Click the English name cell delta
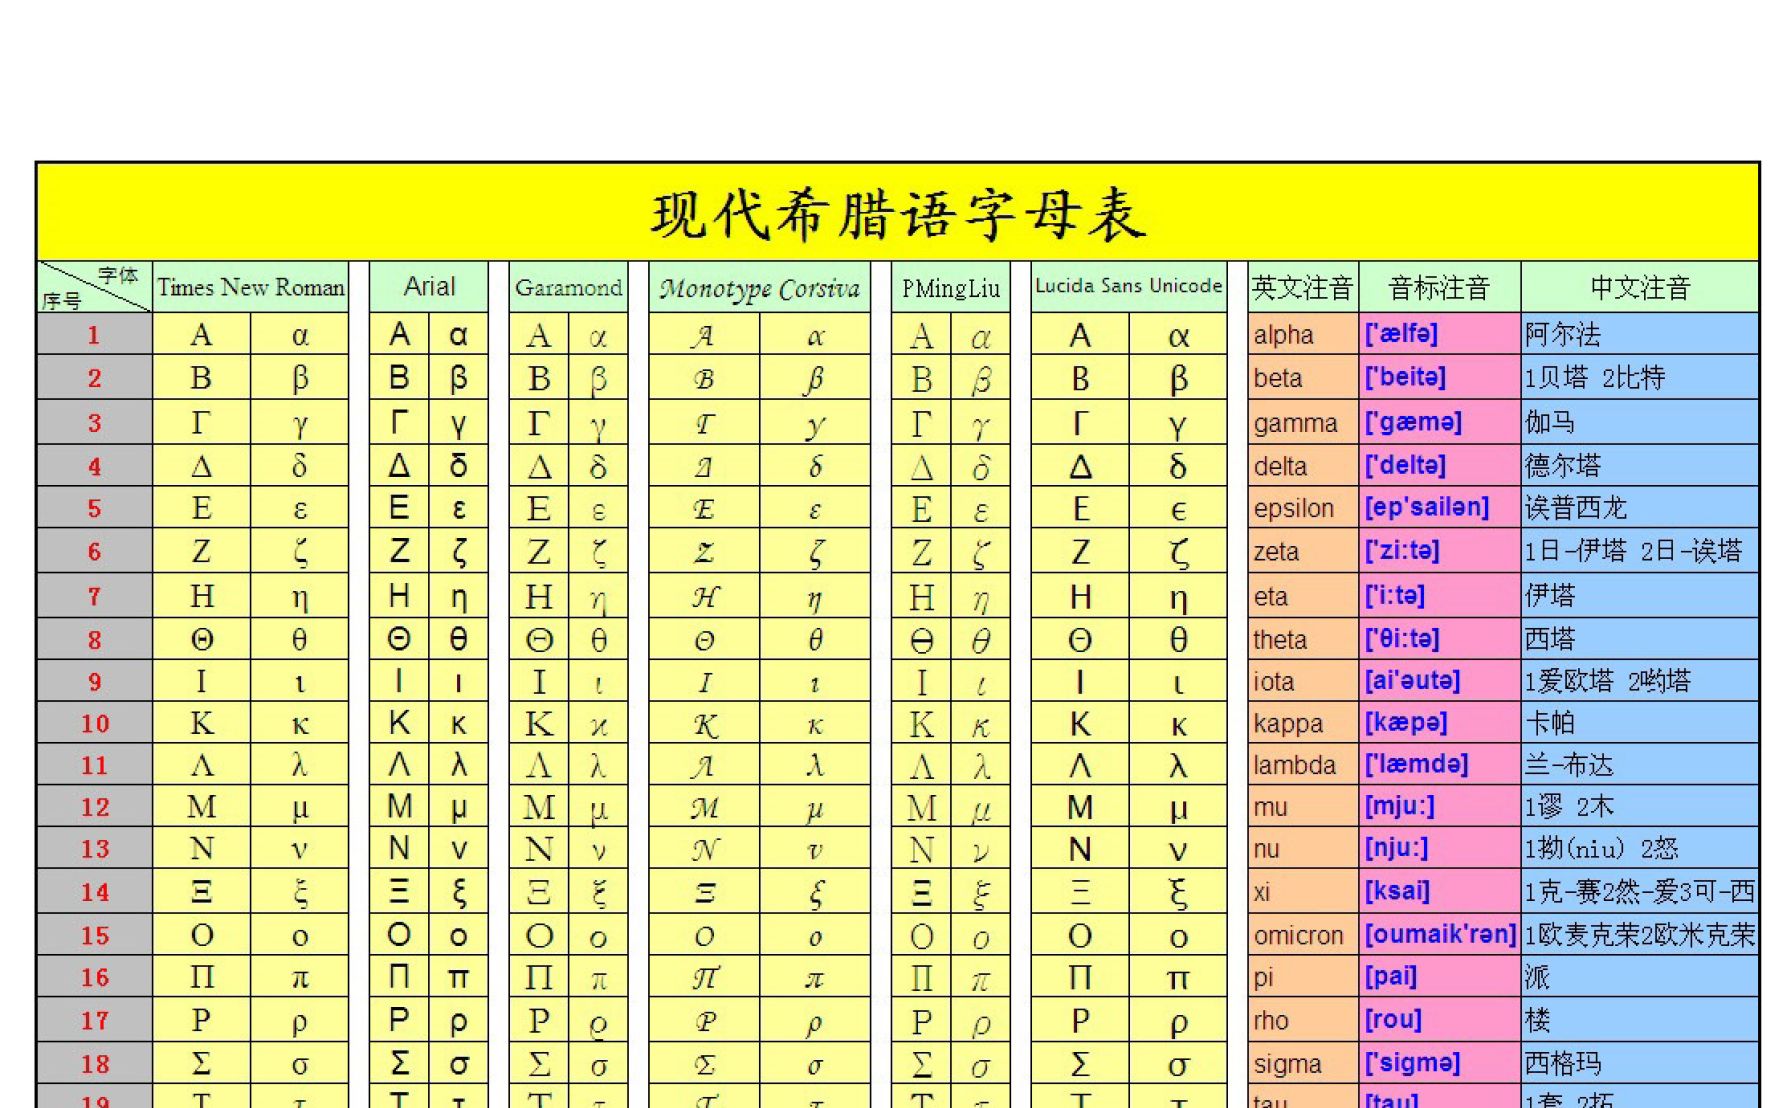Image resolution: width=1773 pixels, height=1108 pixels. 1303,466
